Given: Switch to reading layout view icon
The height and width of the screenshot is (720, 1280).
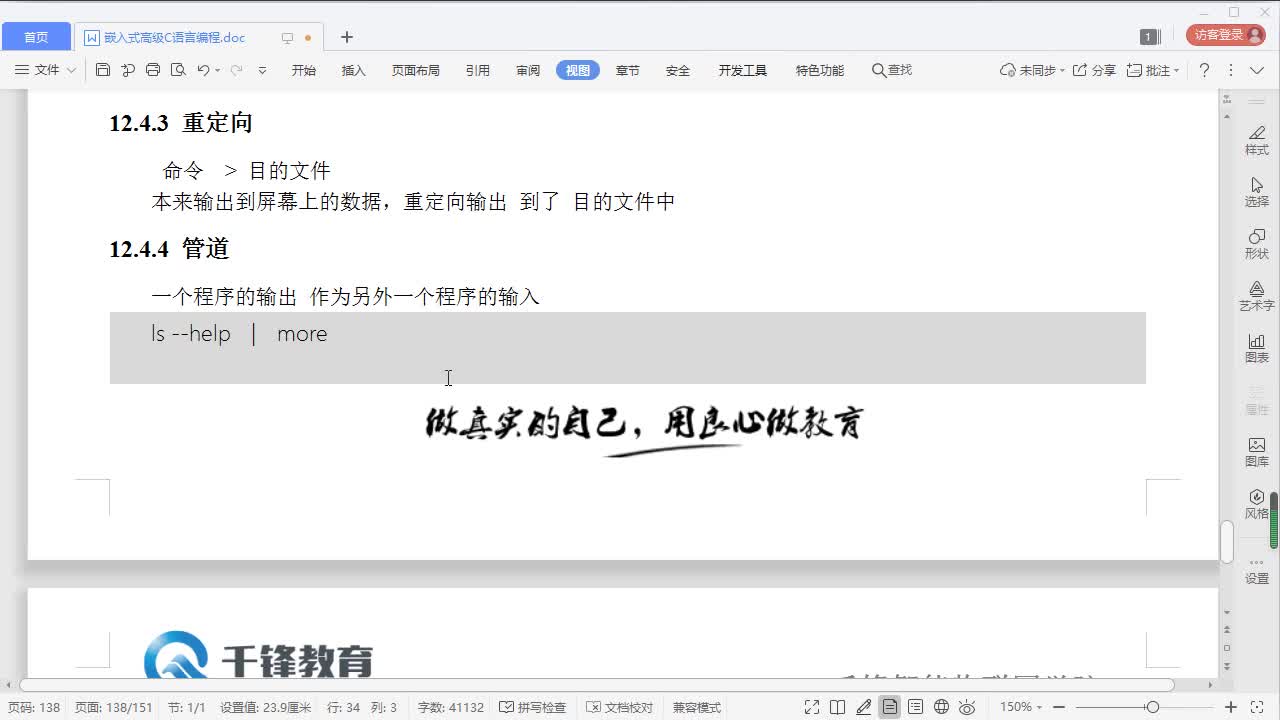Looking at the screenshot, I should pyautogui.click(x=838, y=707).
